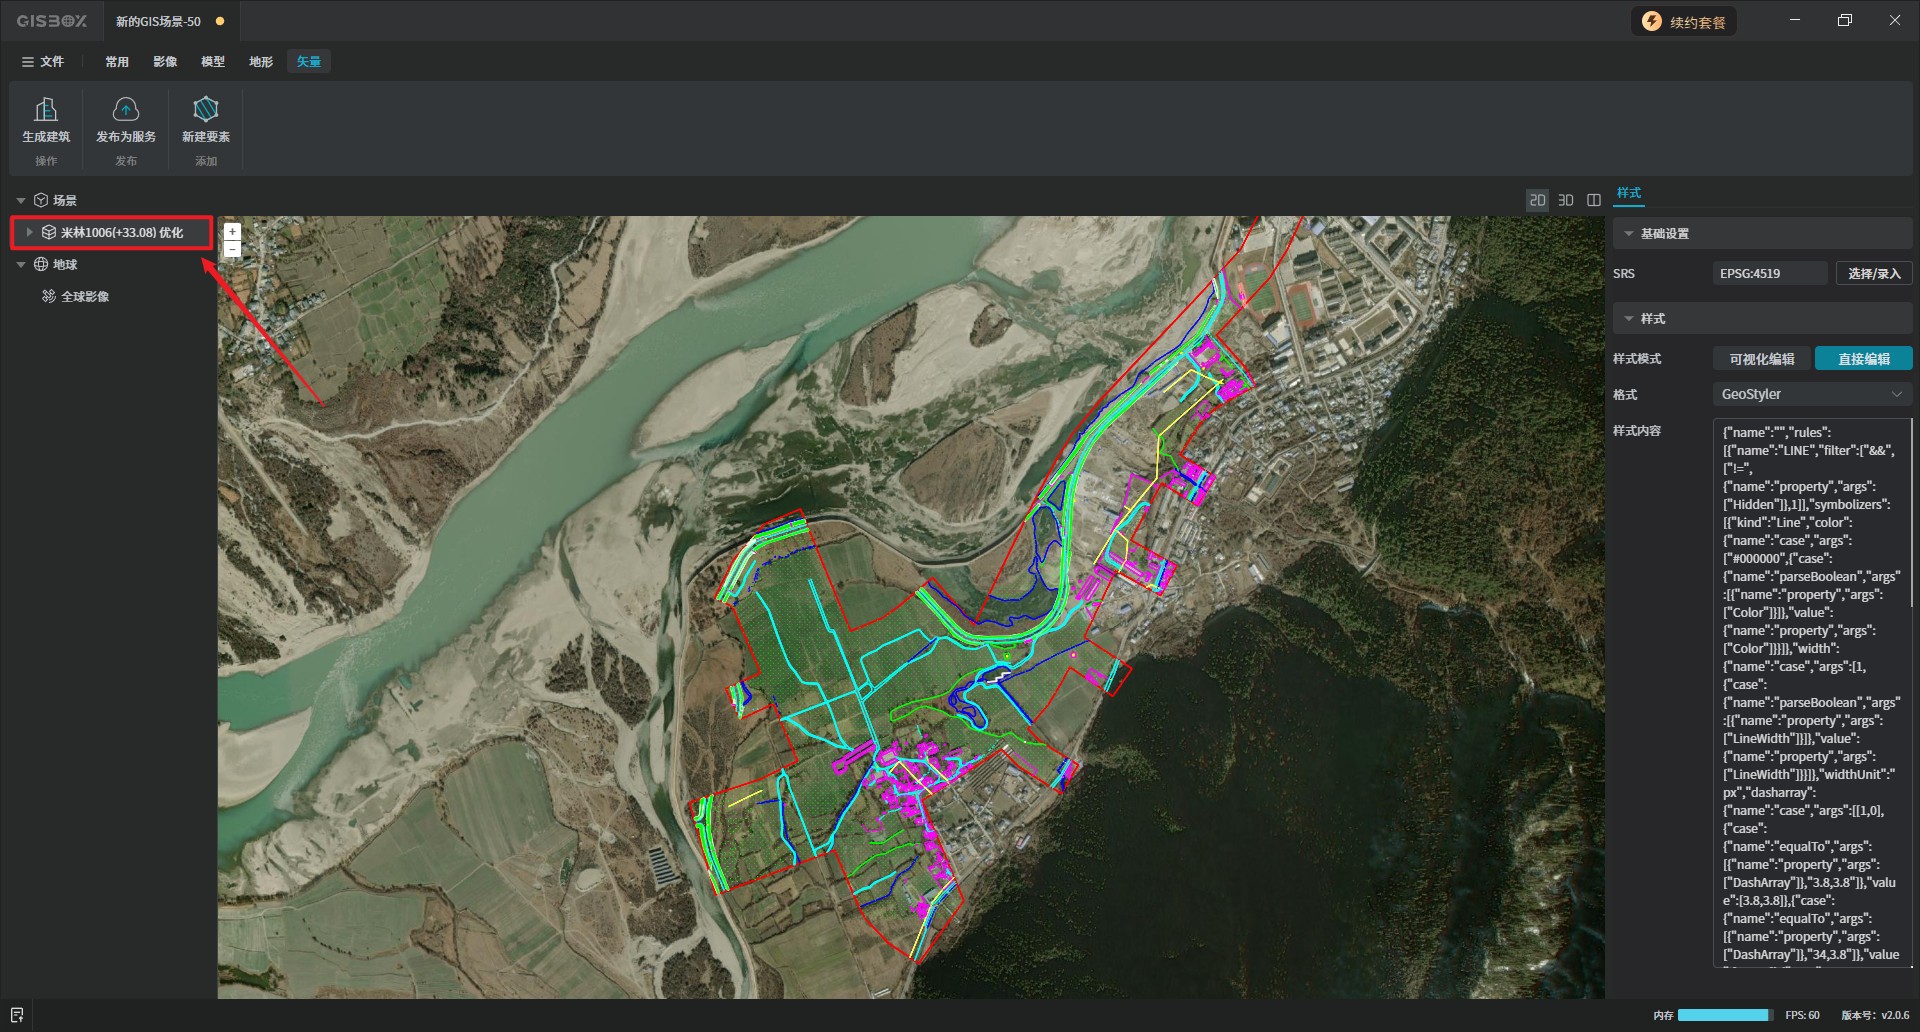Click the map zoom out minus button
The width and height of the screenshot is (1920, 1032).
click(x=233, y=249)
